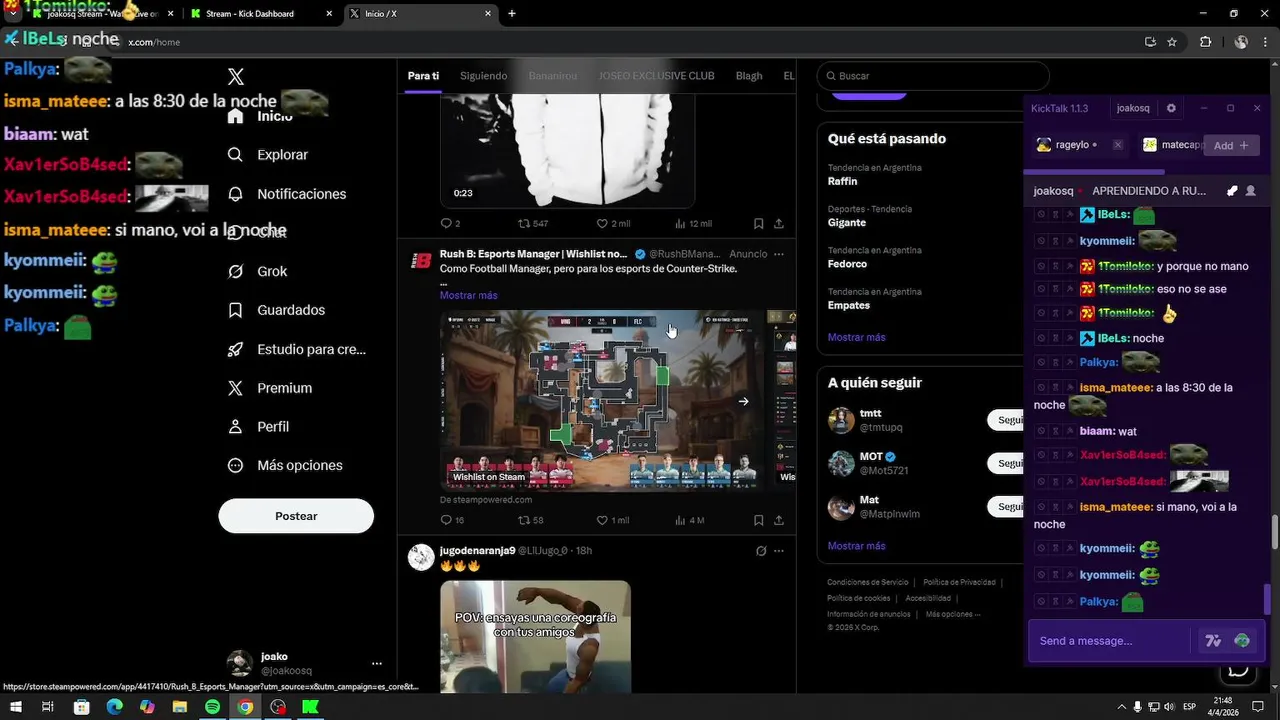Click the Postear button

[296, 516]
